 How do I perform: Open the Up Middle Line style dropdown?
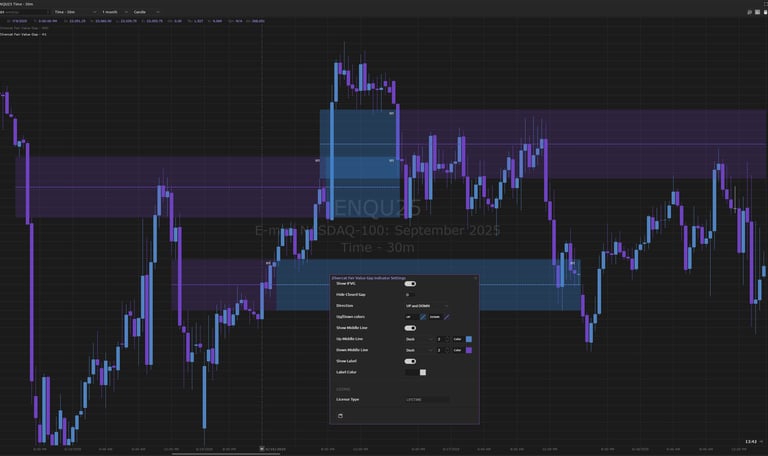pyautogui.click(x=419, y=339)
